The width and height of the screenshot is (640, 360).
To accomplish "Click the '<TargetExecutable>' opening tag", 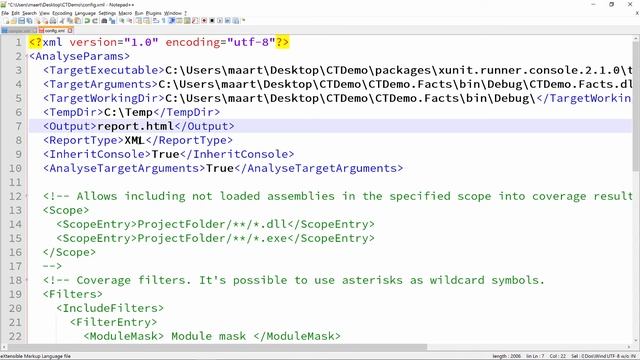I will coord(104,70).
